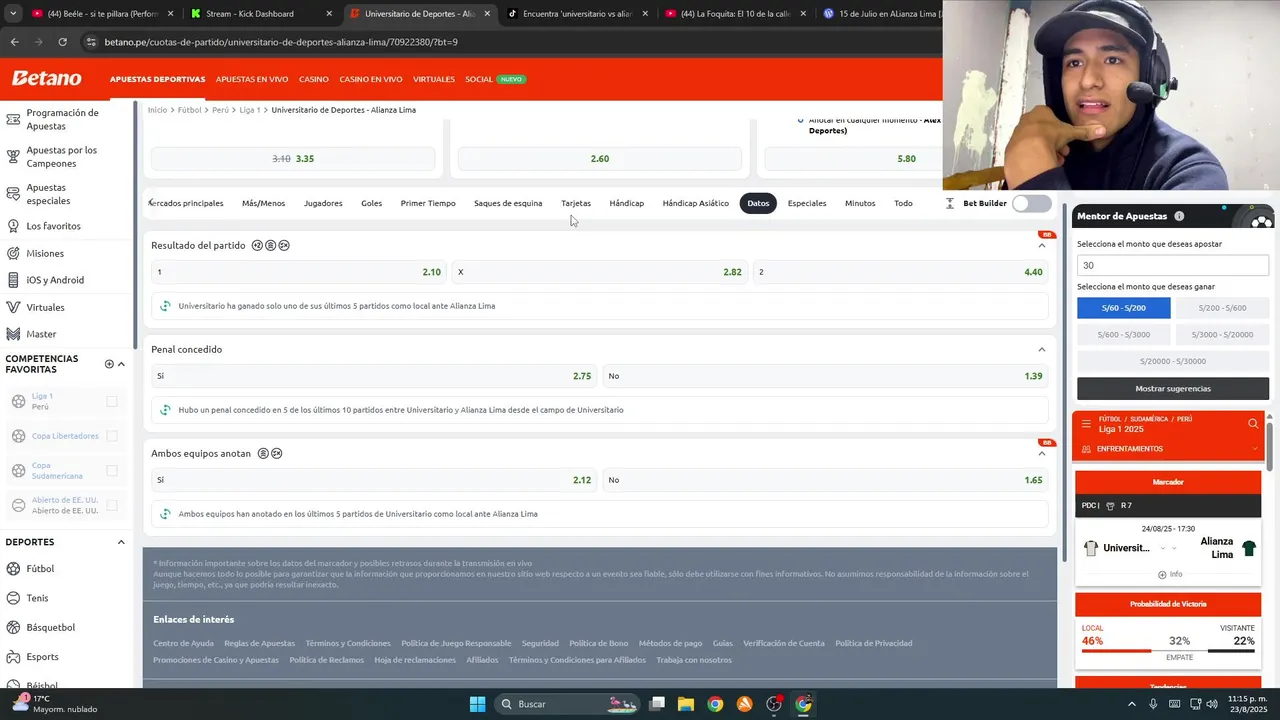Image resolution: width=1280 pixels, height=720 pixels.
Task: Open the Tarjetas market tab
Action: point(576,203)
